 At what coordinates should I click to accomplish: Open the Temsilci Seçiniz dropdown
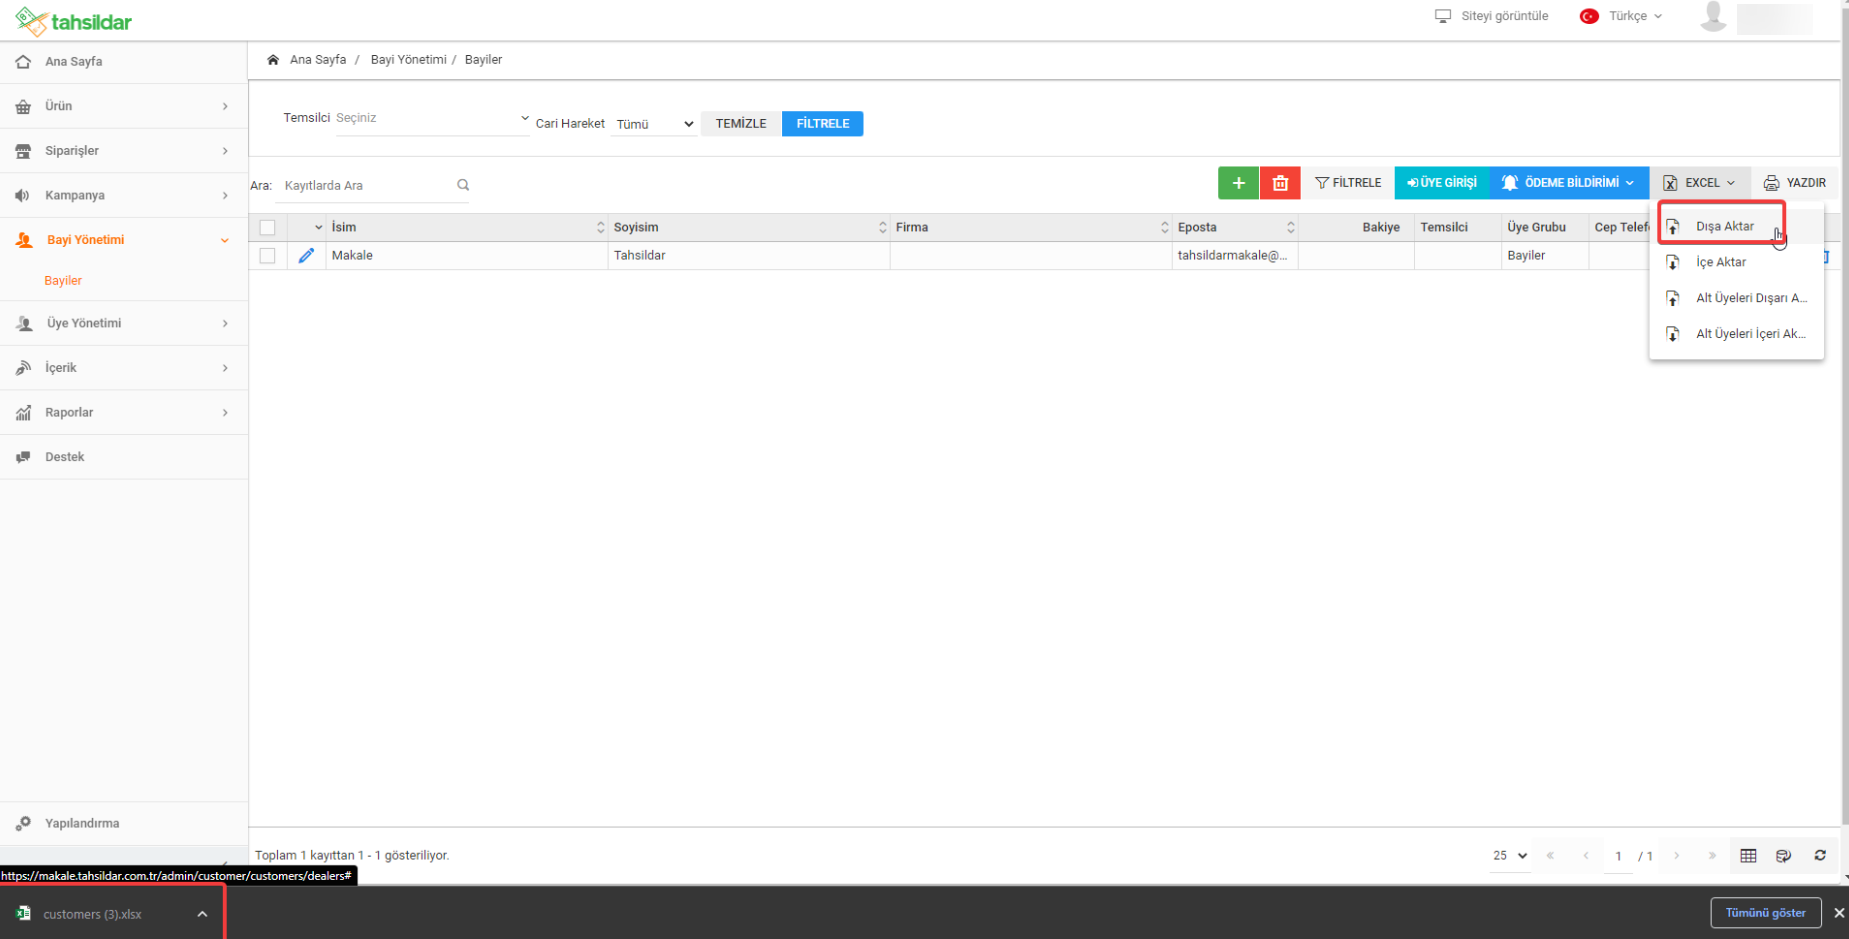pos(431,118)
